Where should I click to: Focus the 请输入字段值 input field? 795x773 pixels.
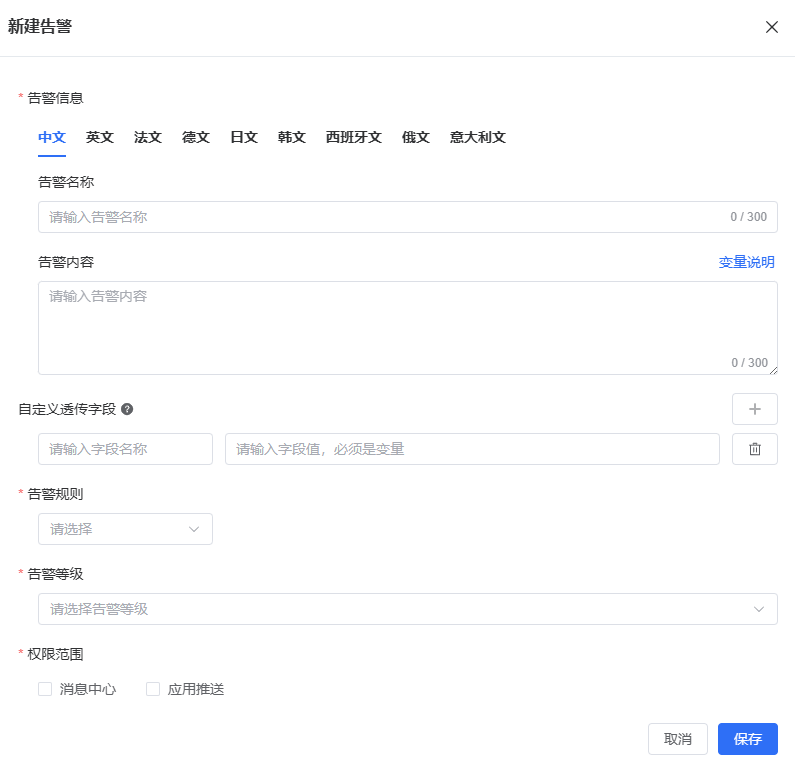point(472,449)
